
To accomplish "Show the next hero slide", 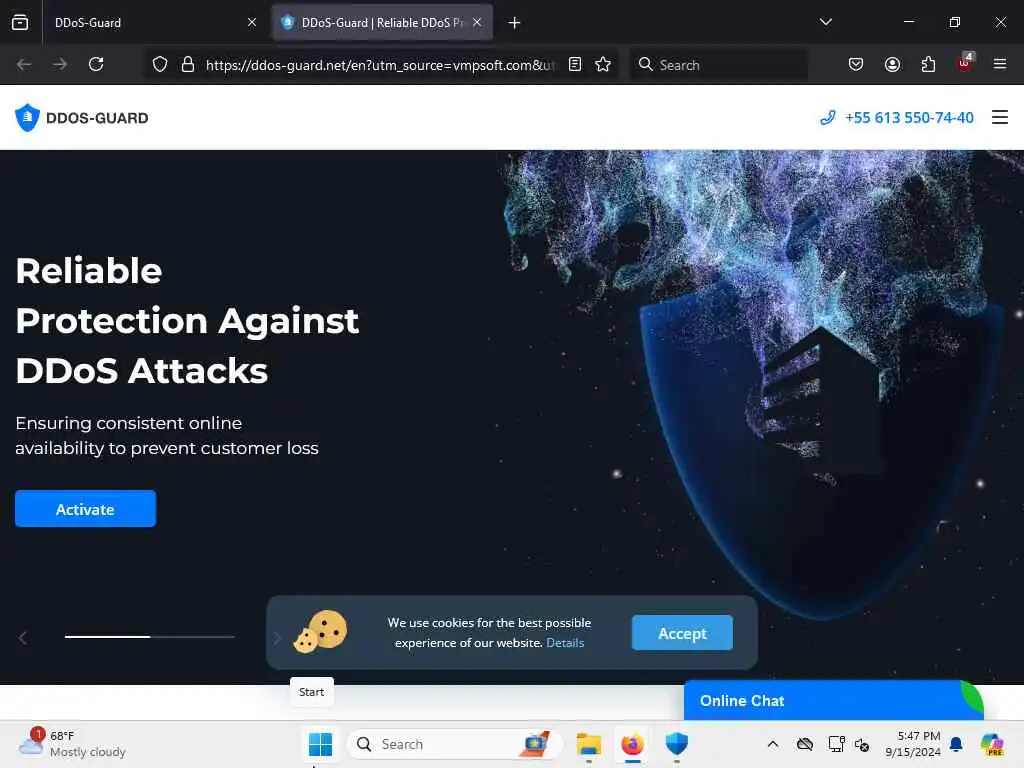I will pyautogui.click(x=276, y=637).
